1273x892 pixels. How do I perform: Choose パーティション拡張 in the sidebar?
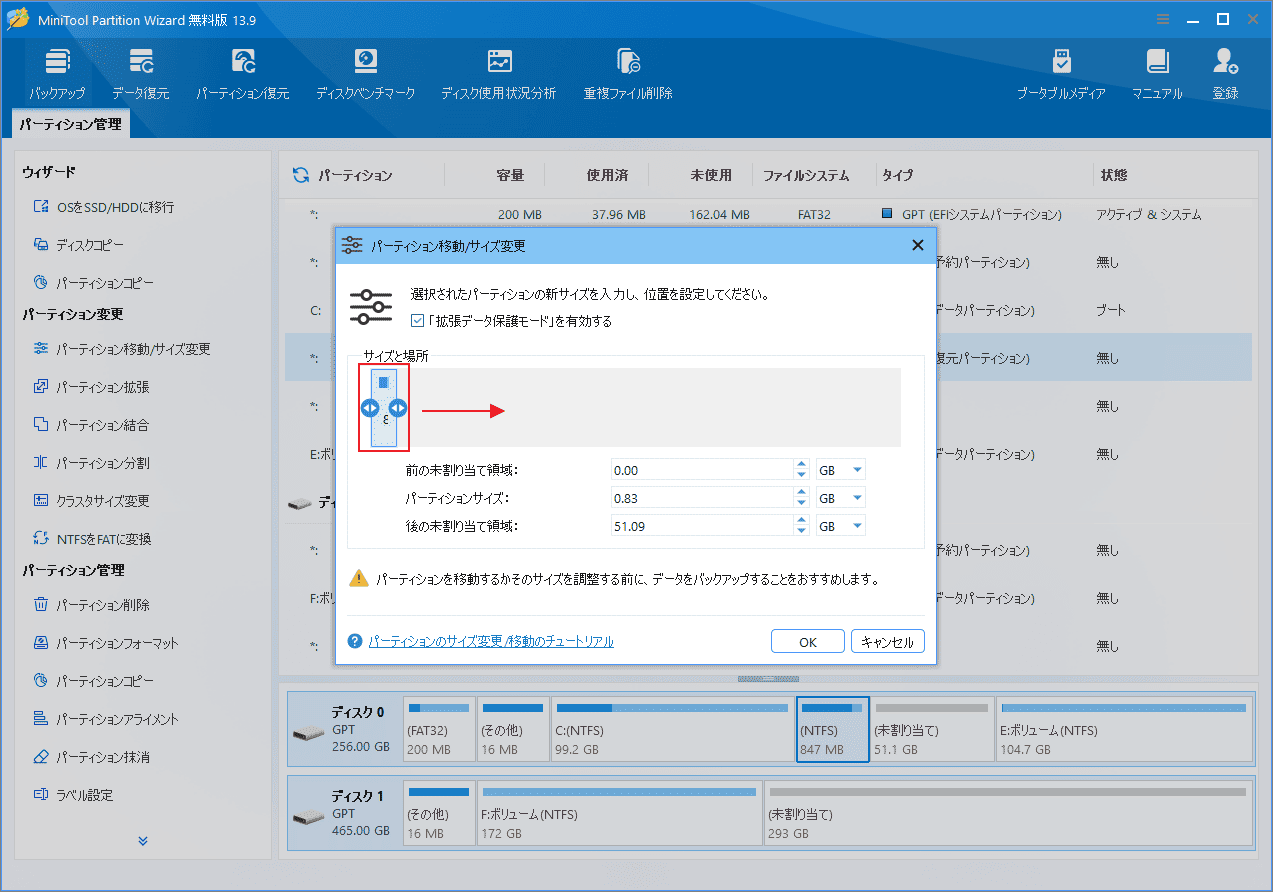(x=91, y=387)
